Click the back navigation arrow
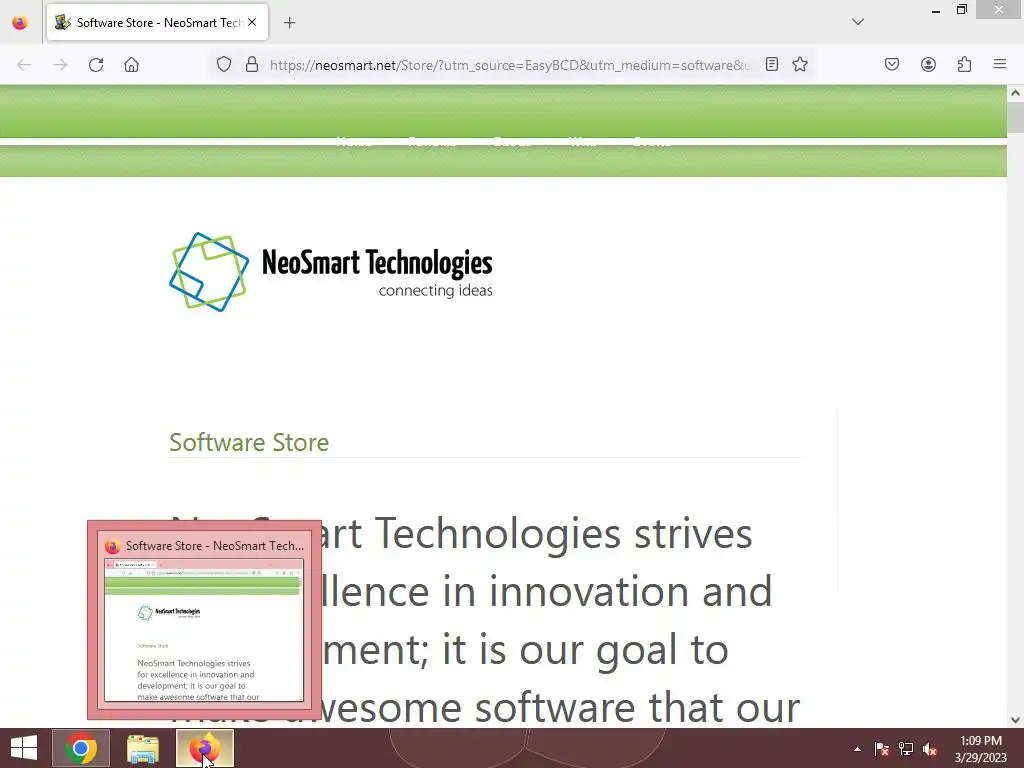Viewport: 1024px width, 768px height. point(24,65)
